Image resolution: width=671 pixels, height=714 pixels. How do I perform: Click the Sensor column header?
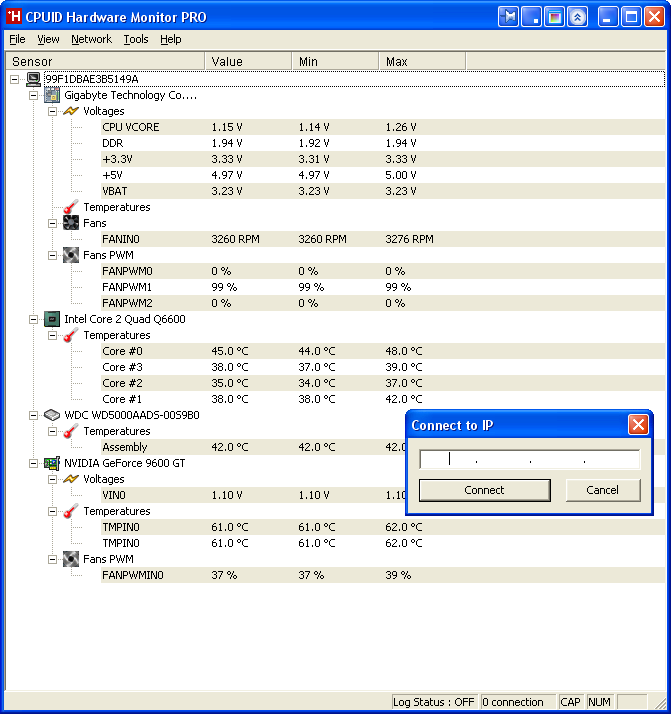click(105, 61)
